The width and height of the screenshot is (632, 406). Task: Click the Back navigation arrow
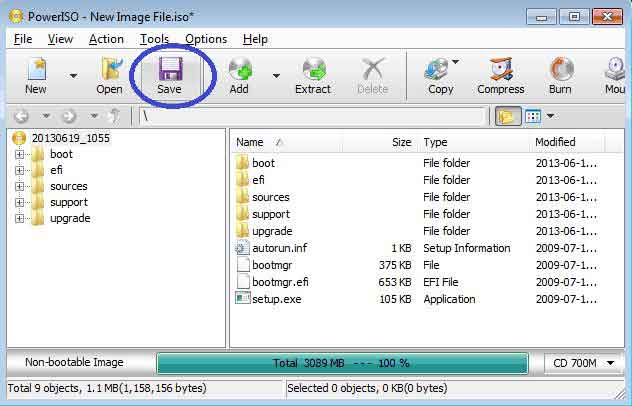point(21,117)
